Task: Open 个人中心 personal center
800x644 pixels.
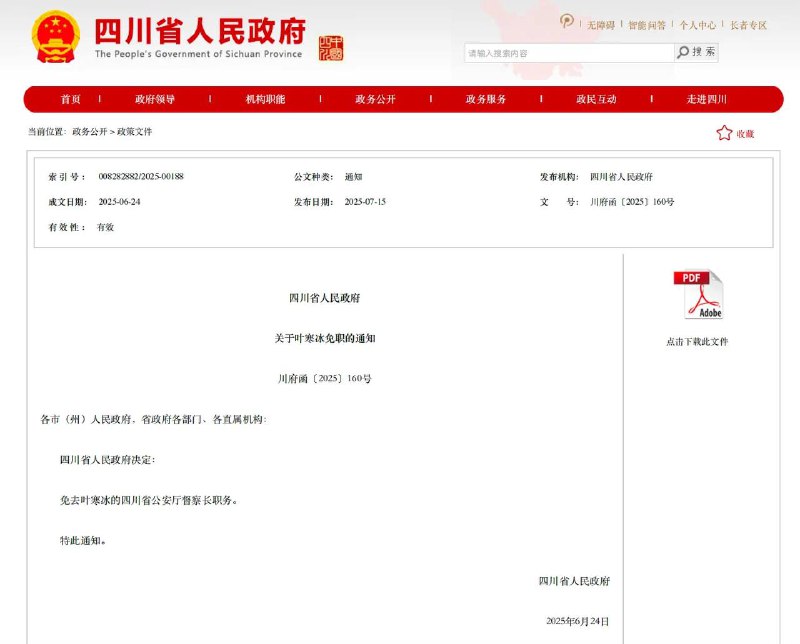Action: click(695, 24)
